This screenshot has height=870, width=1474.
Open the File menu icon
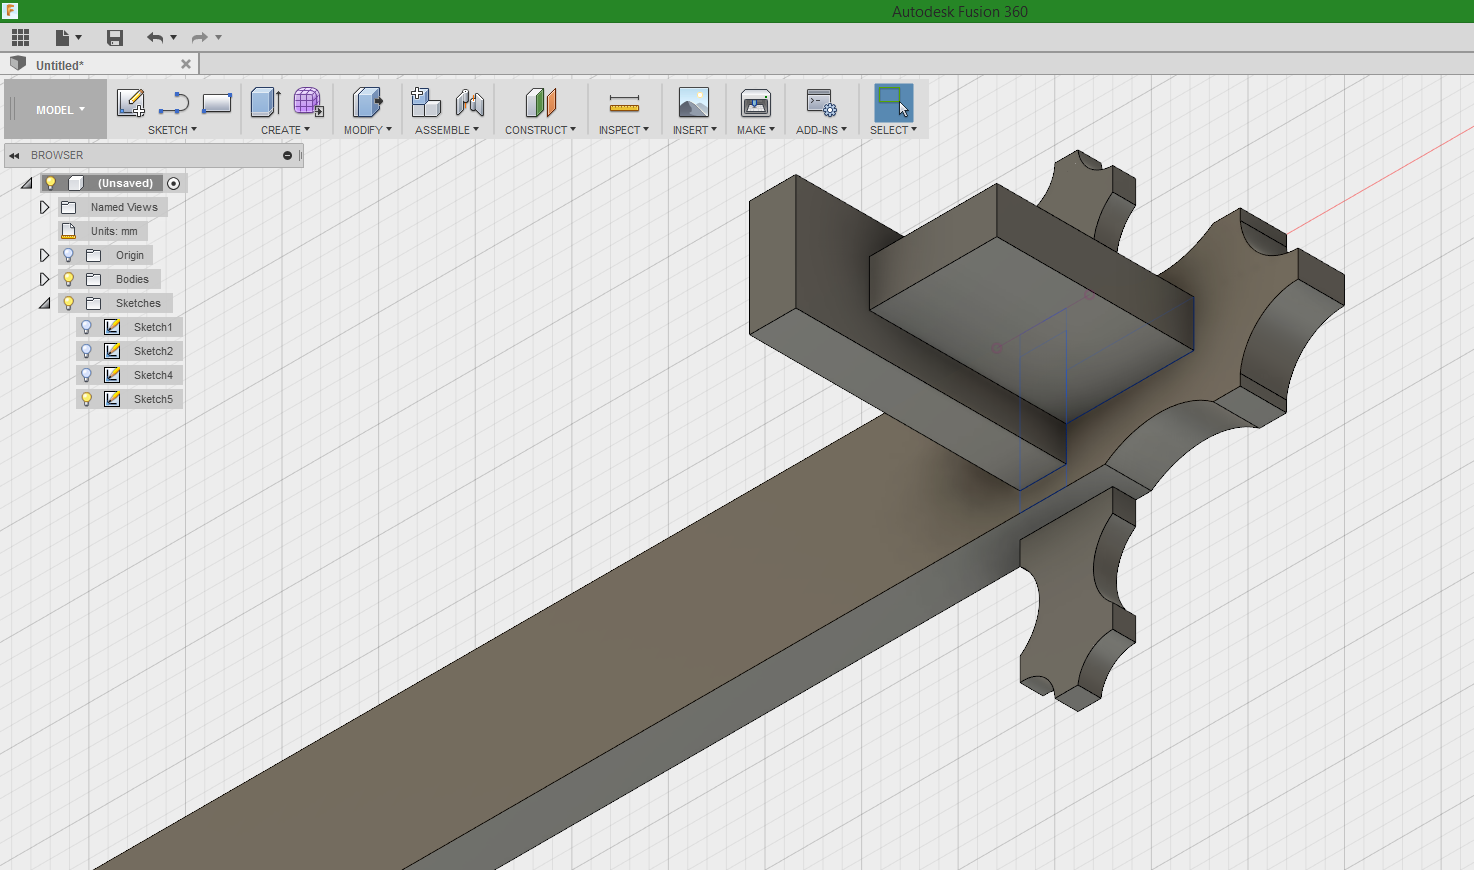pos(63,38)
